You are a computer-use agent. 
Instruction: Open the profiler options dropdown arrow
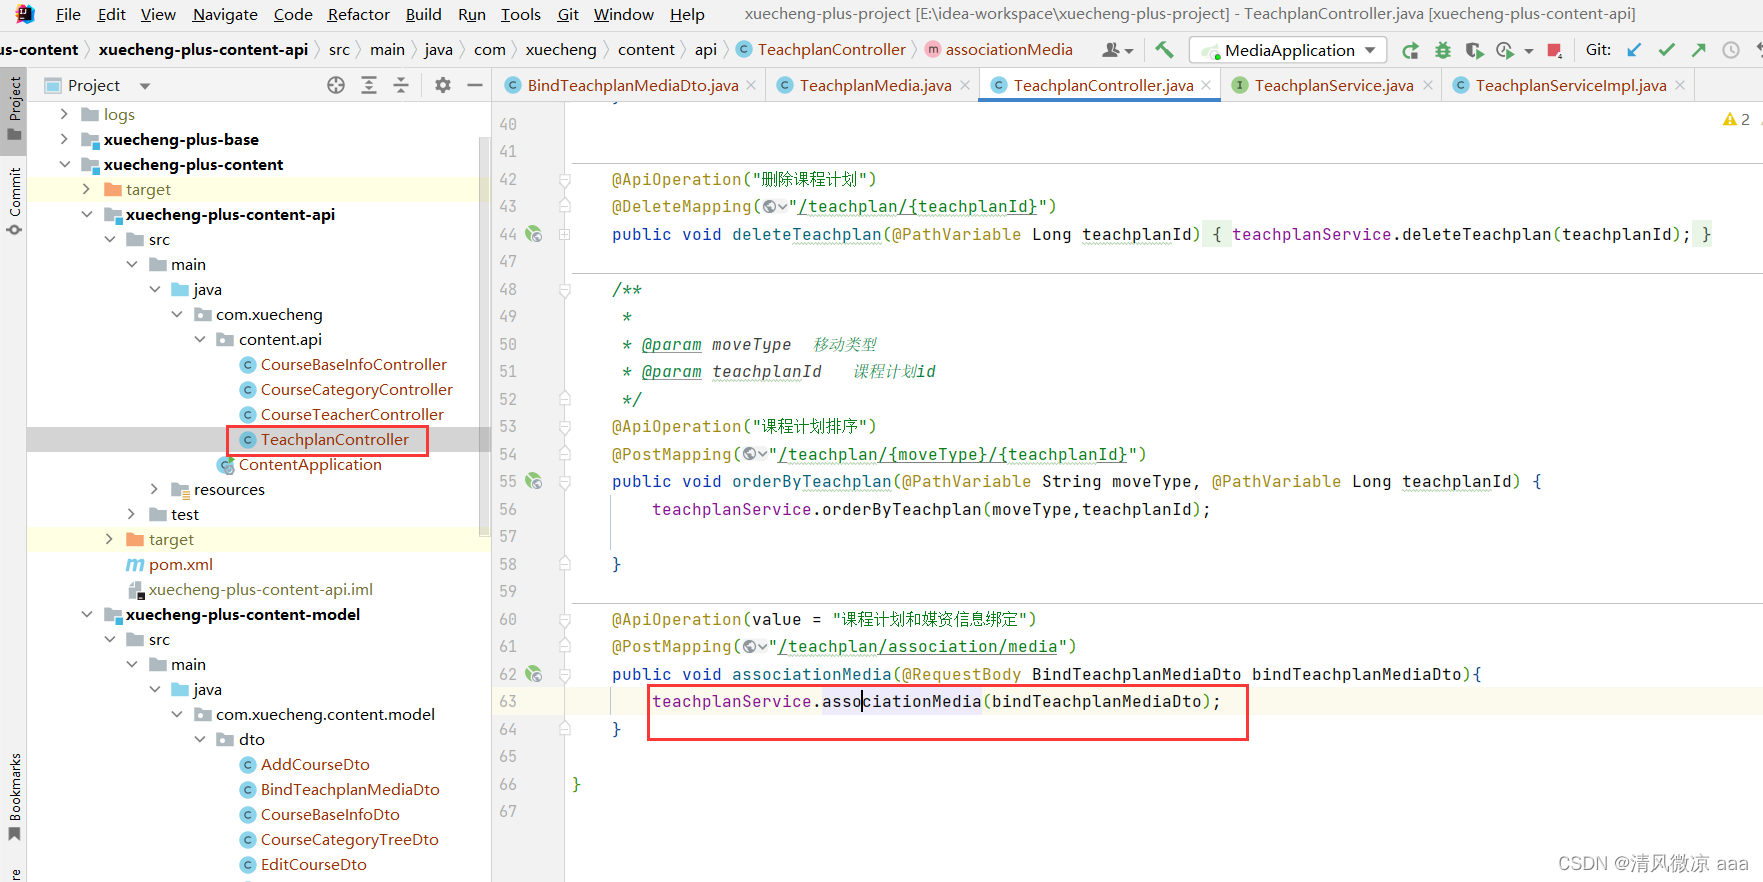[x=1529, y=51]
